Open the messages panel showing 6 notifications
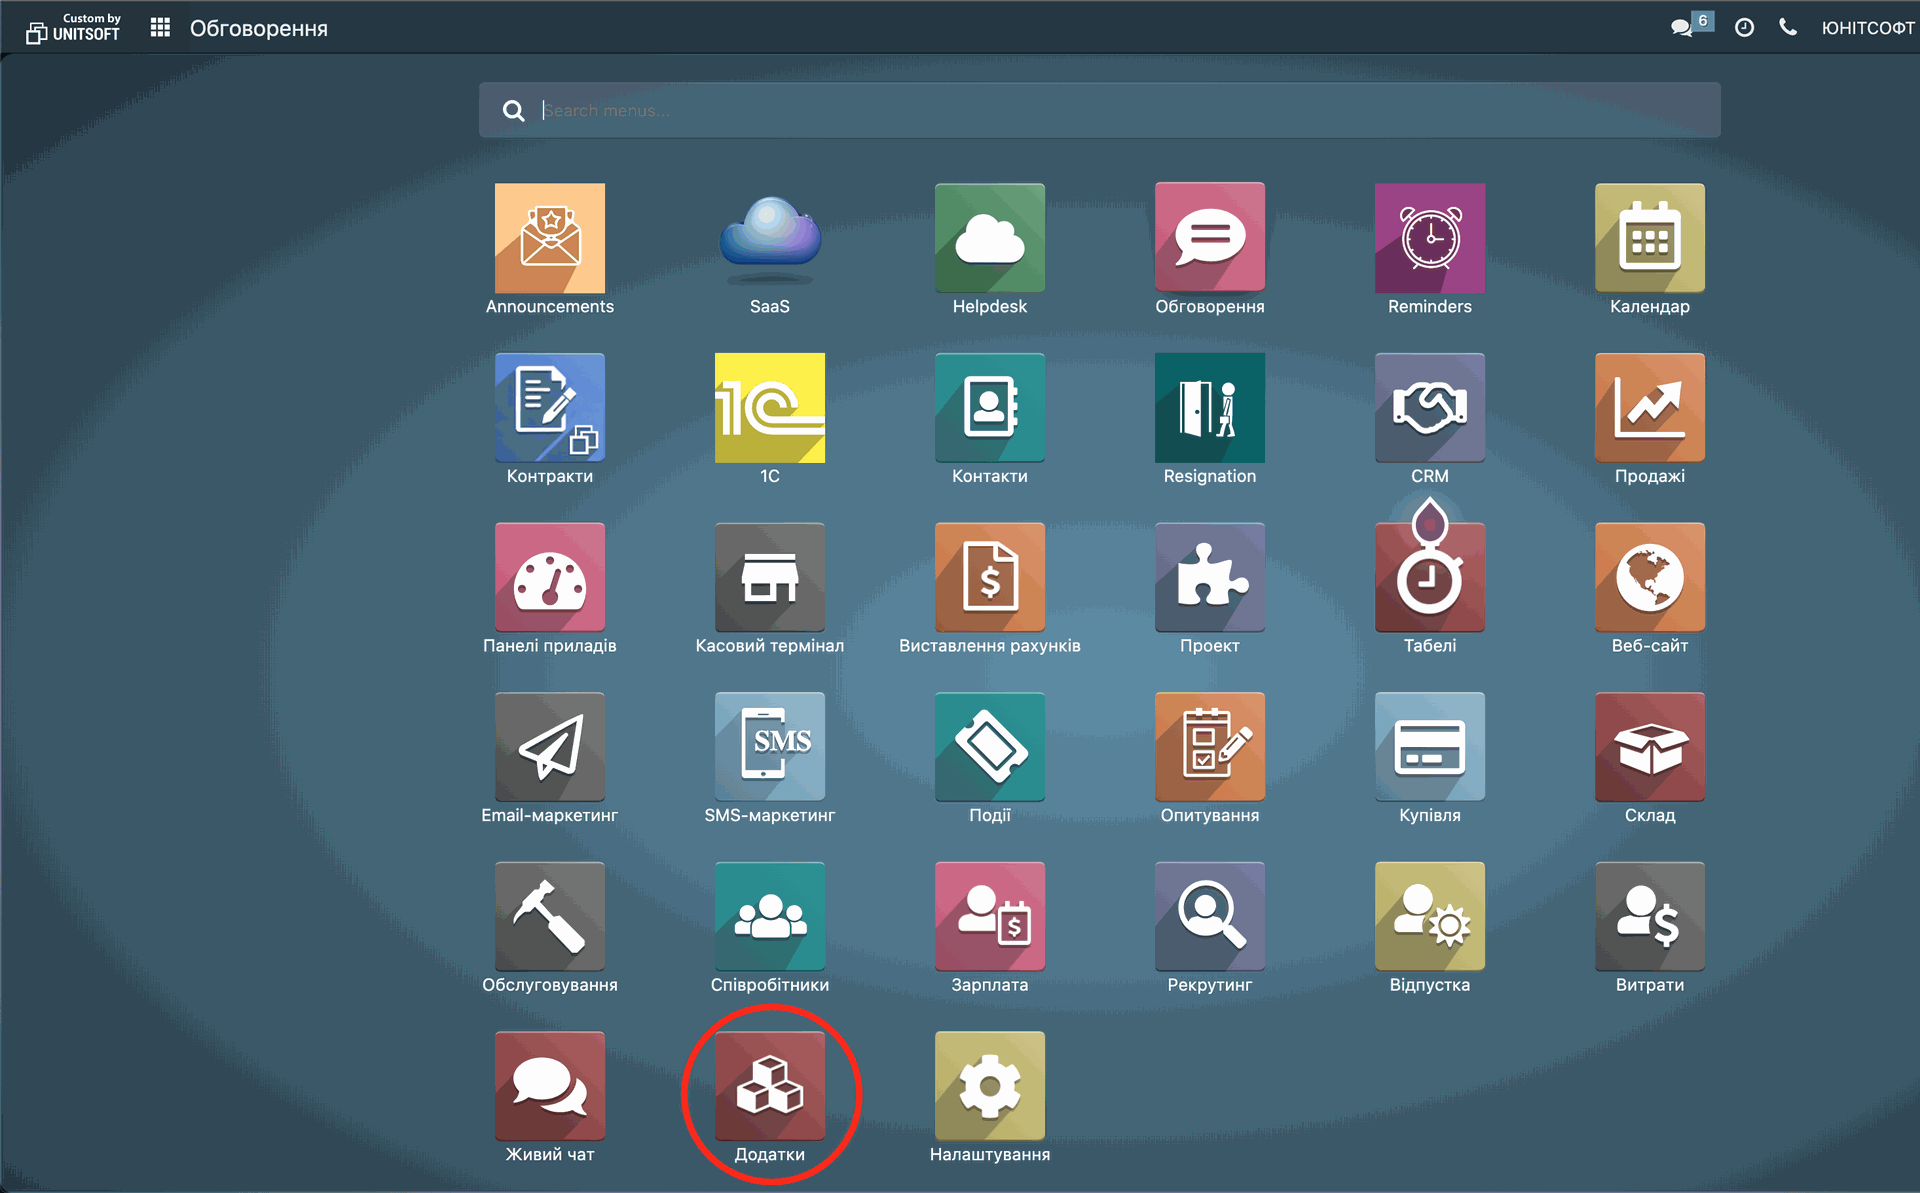The width and height of the screenshot is (1920, 1193). pos(1684,27)
